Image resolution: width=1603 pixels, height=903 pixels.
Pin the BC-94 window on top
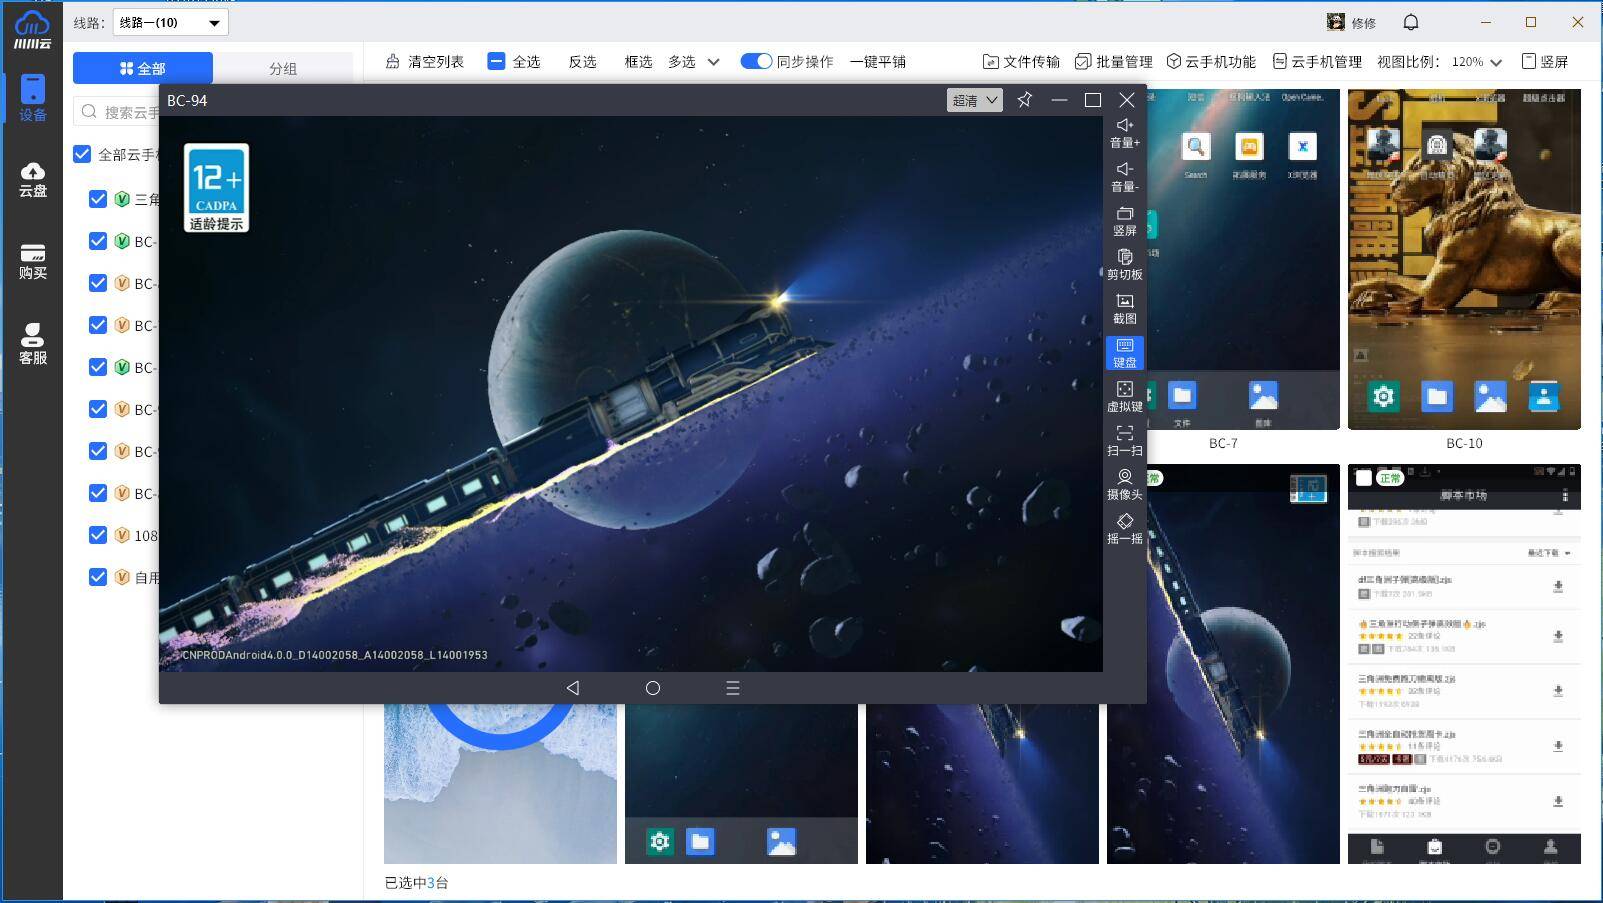(x=1025, y=100)
